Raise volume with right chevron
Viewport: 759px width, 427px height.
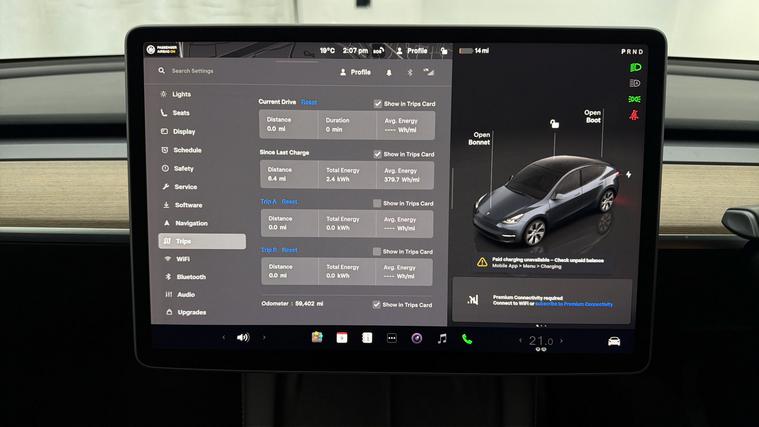coord(264,338)
